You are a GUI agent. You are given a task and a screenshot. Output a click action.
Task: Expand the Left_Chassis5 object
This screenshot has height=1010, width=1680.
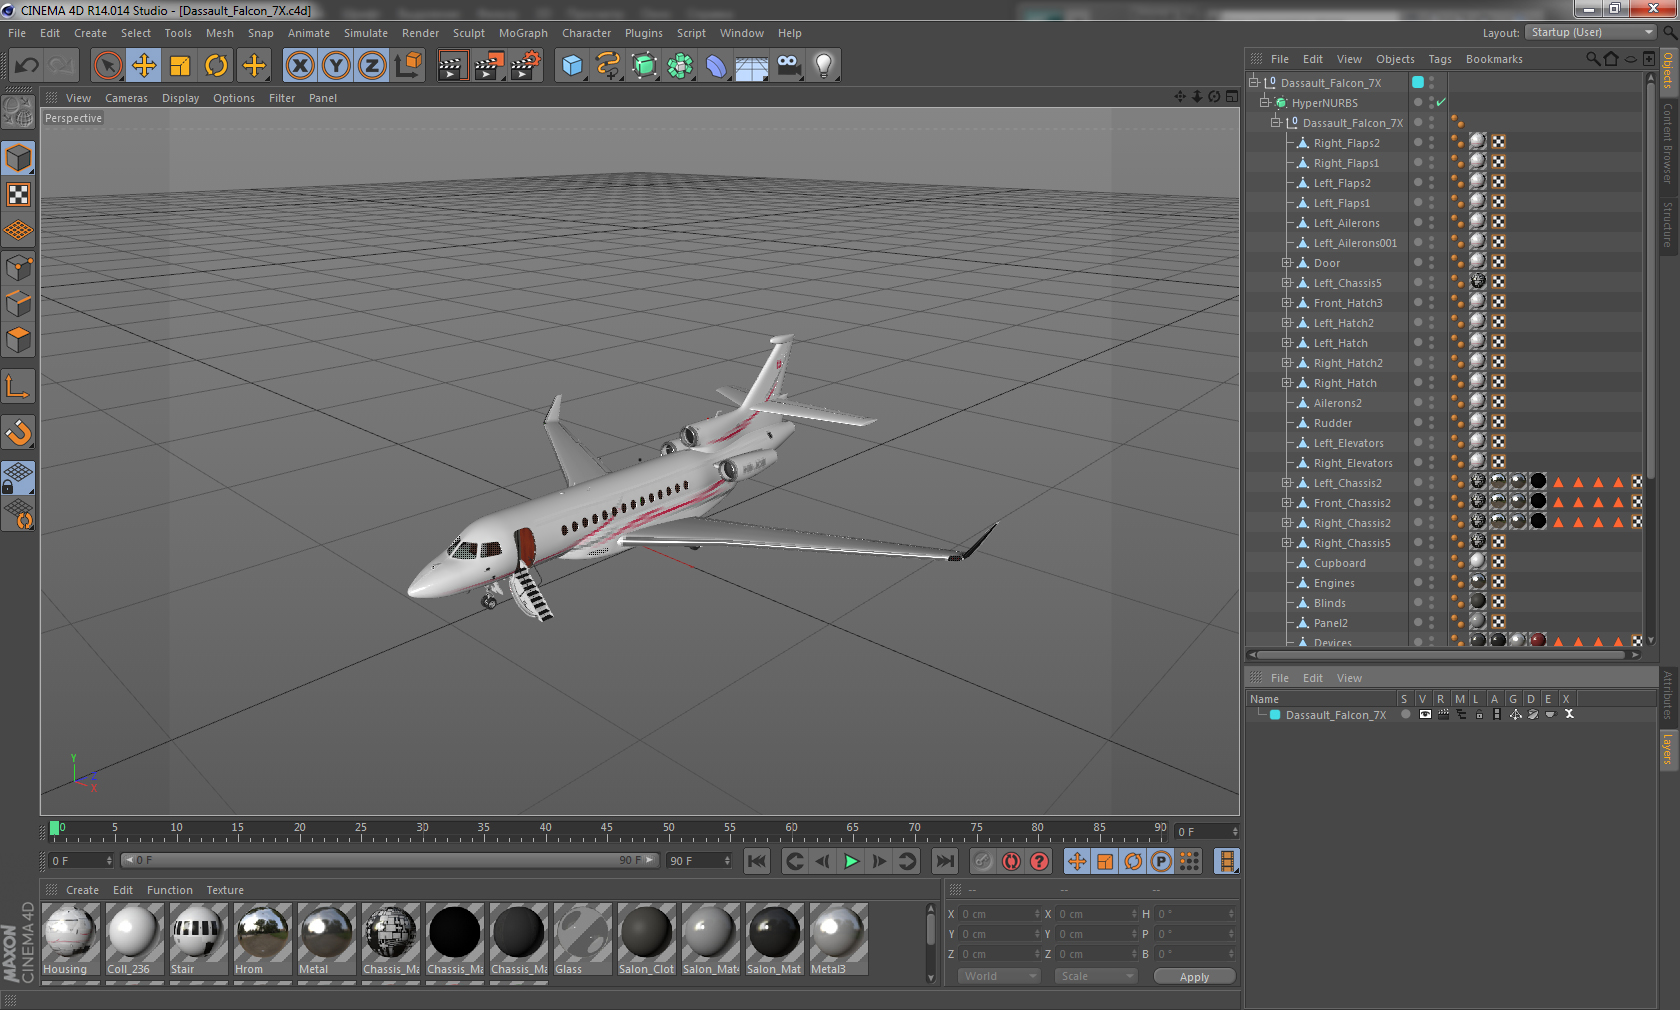pos(1287,282)
